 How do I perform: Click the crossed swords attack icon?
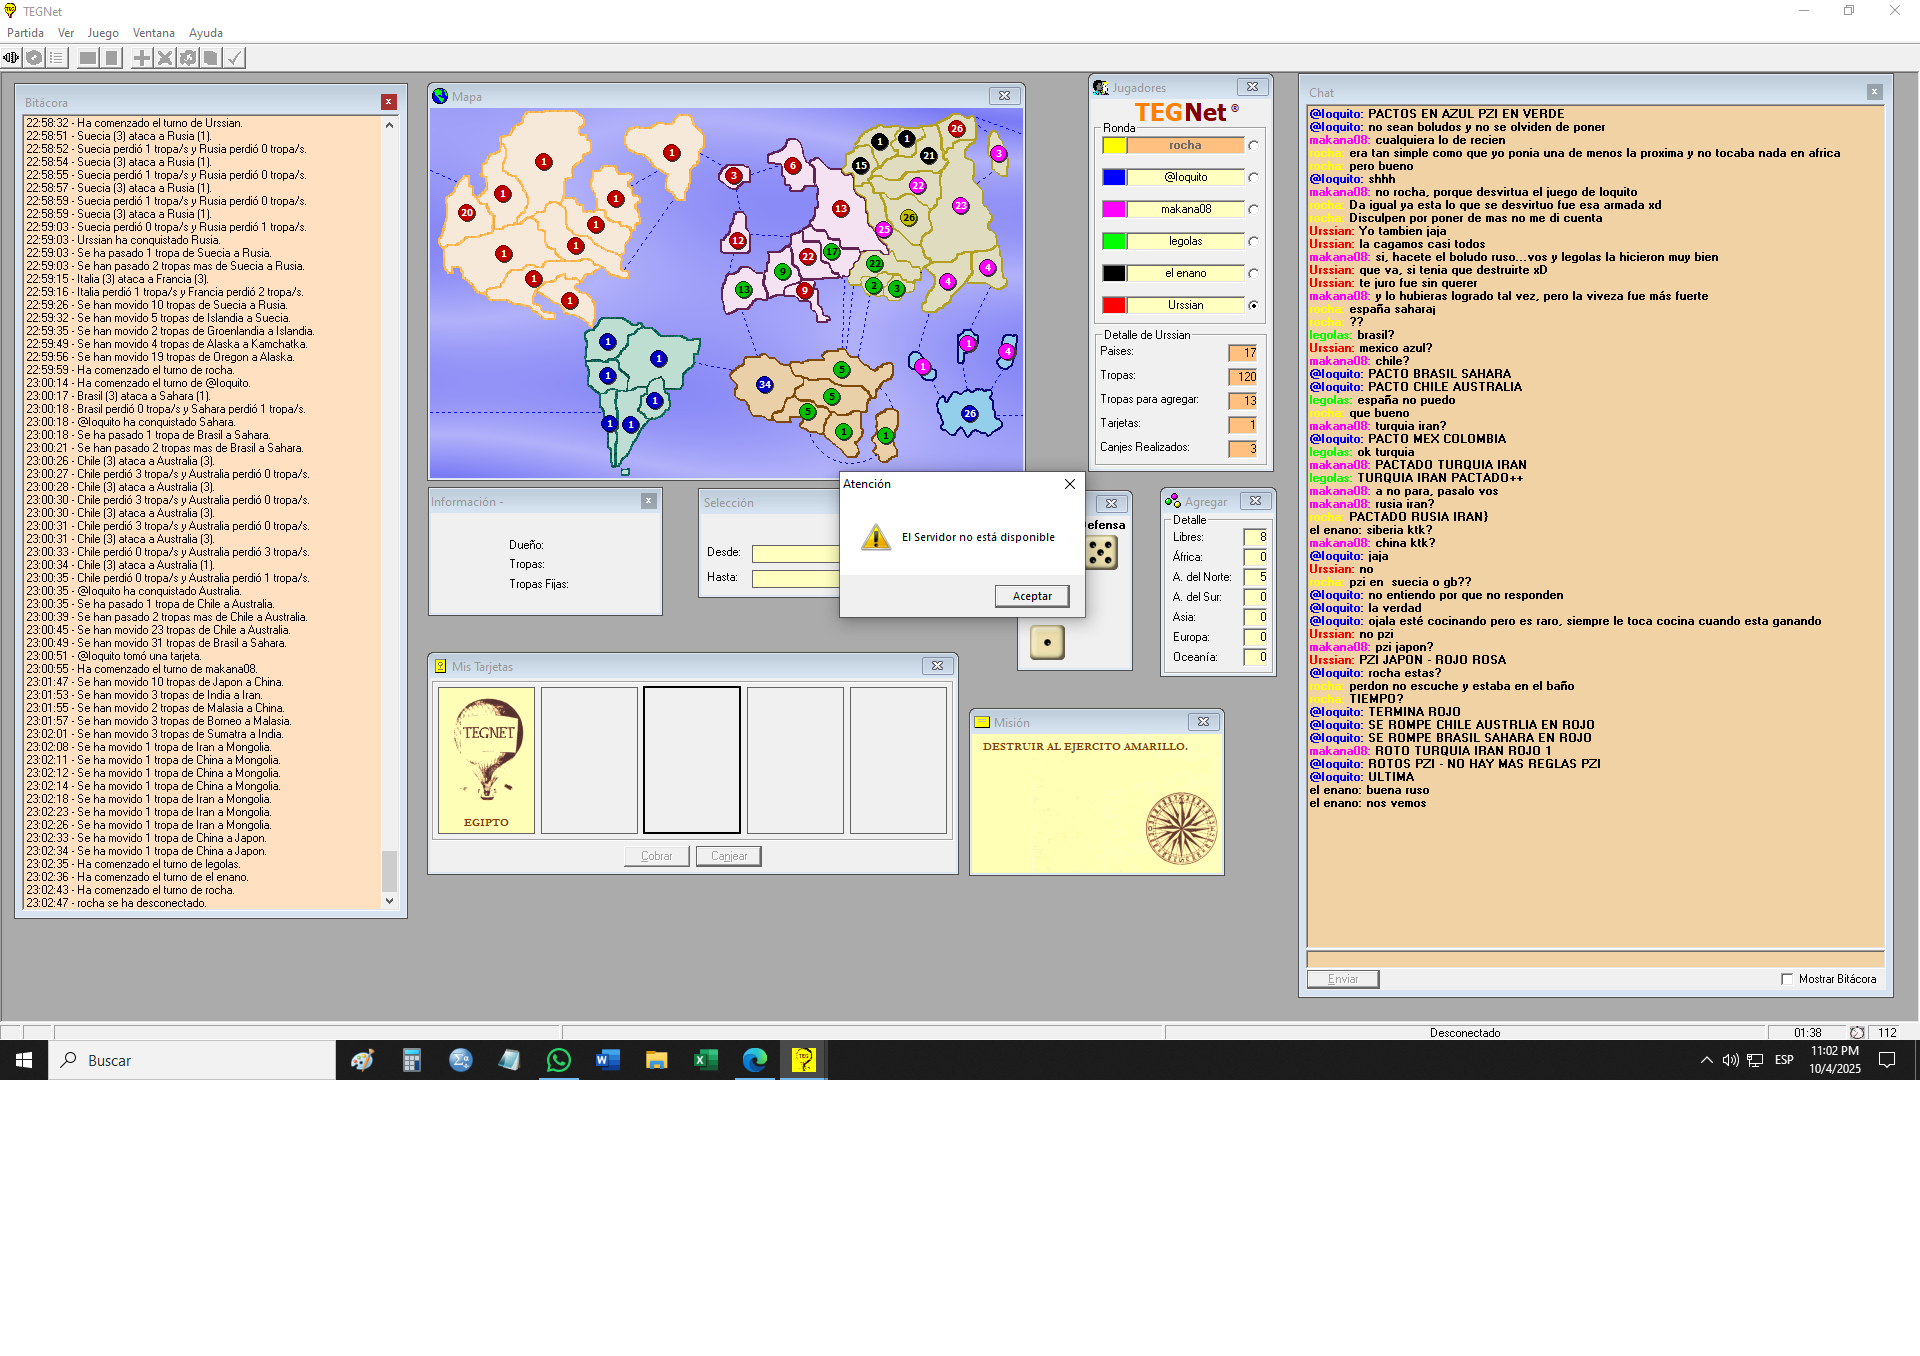click(165, 58)
